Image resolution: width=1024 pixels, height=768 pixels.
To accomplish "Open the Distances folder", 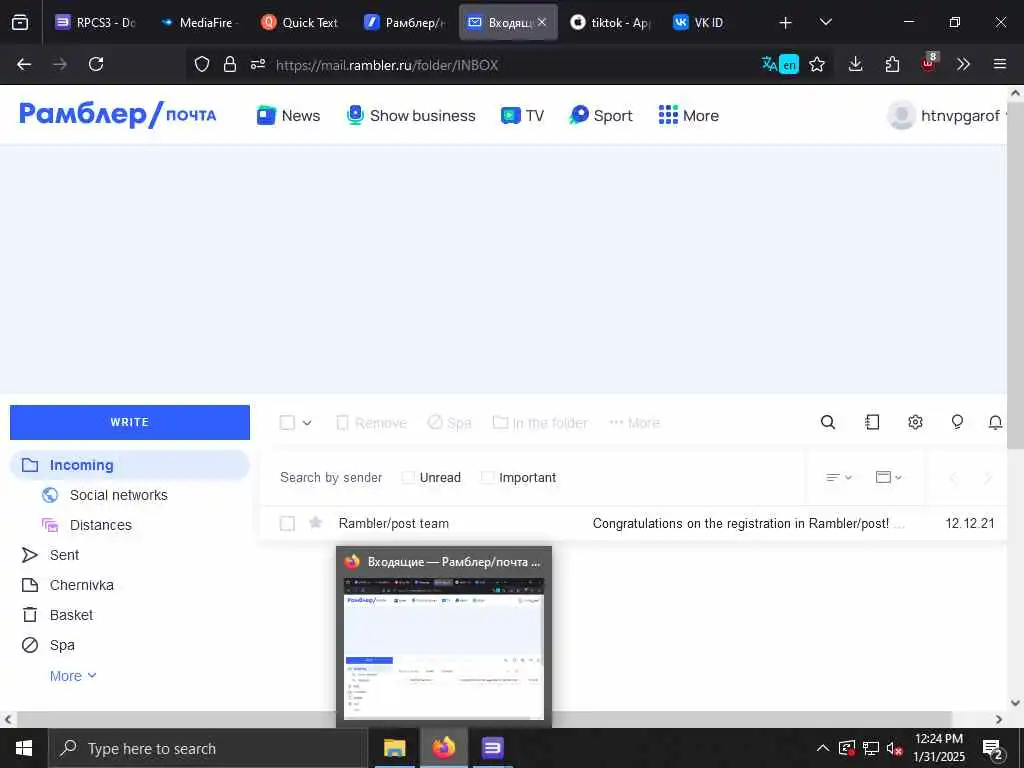I will pos(101,525).
